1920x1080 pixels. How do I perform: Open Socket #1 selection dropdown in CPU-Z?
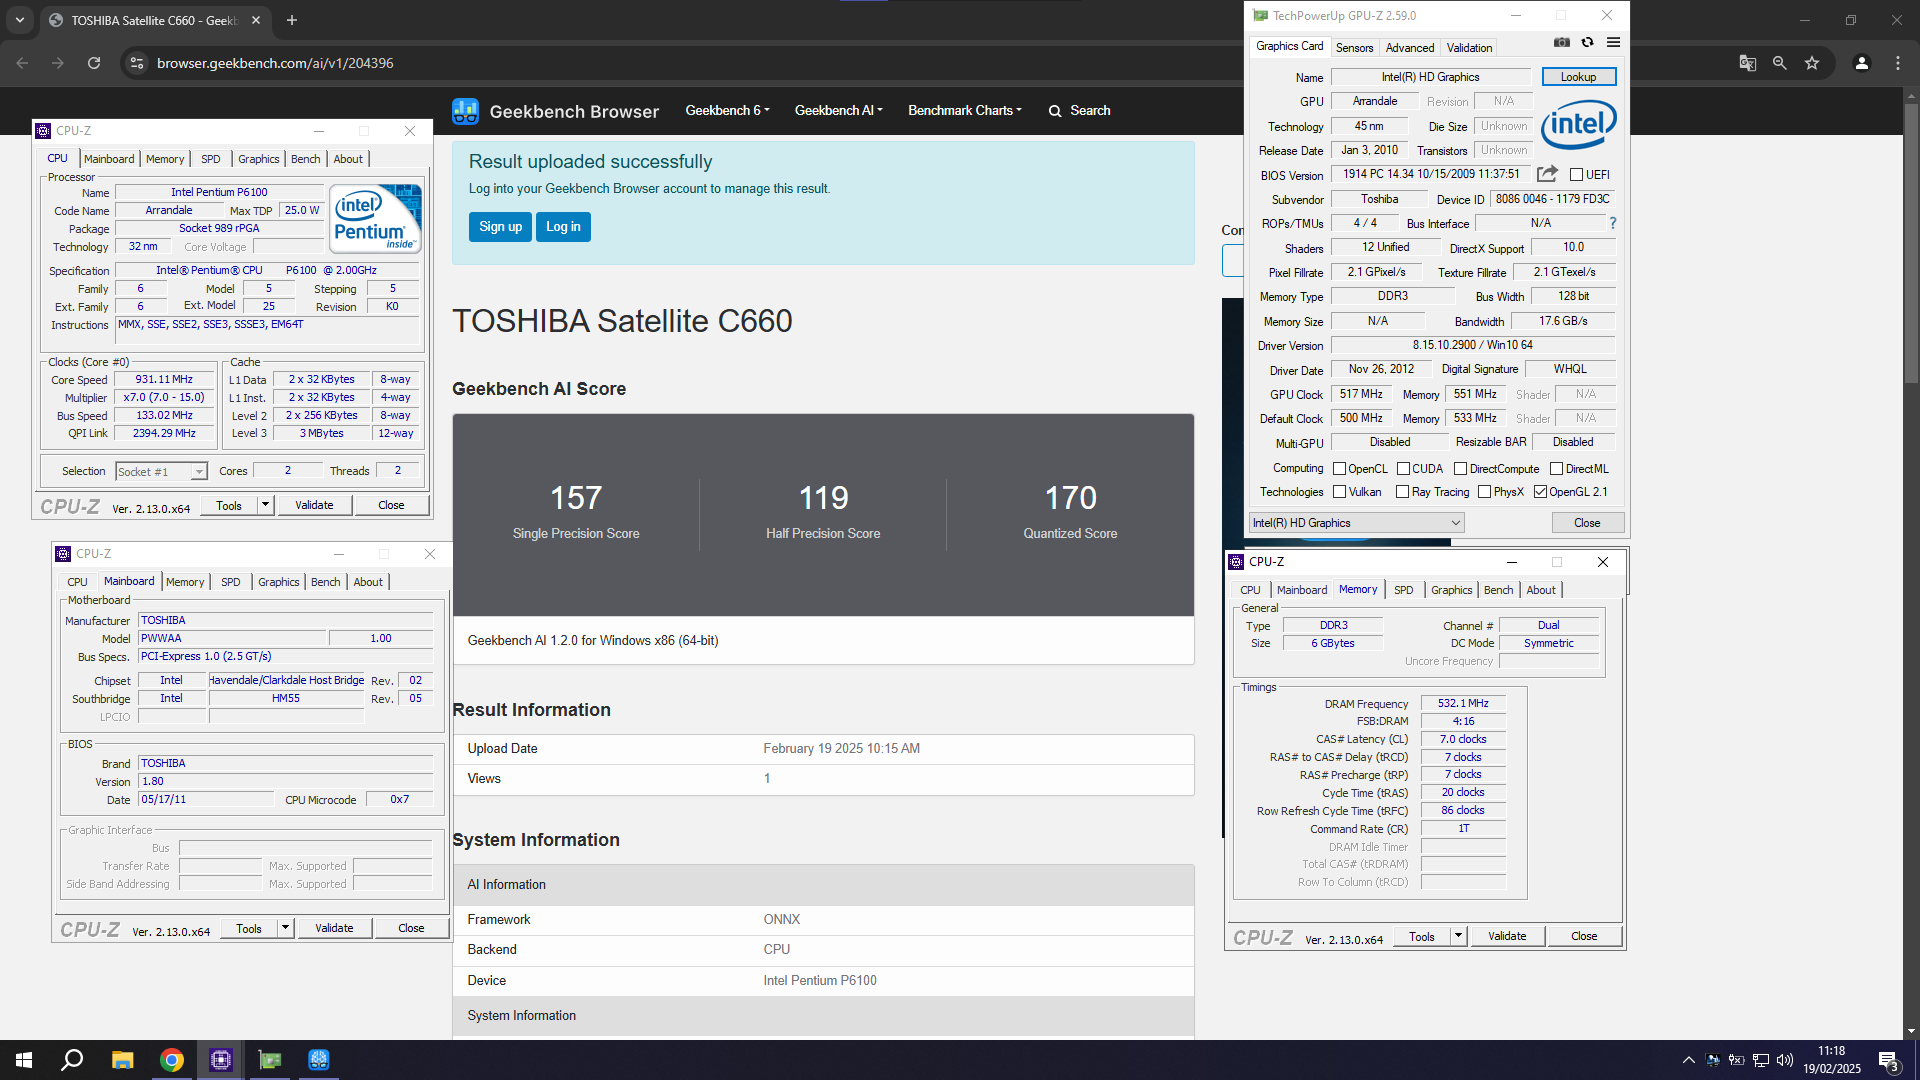pos(161,472)
